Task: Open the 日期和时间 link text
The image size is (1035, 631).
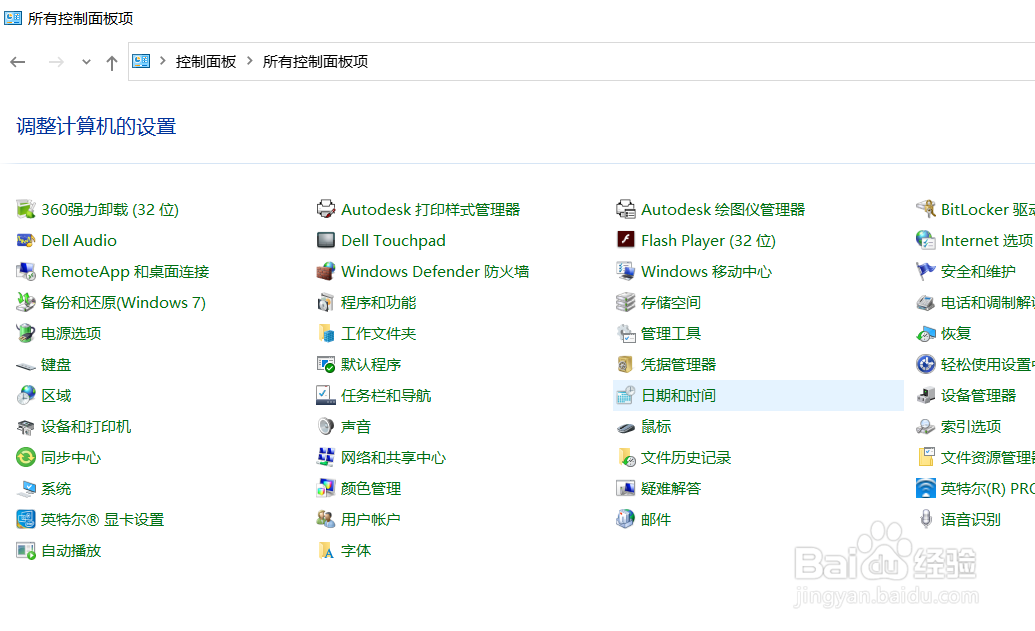Action: point(679,395)
